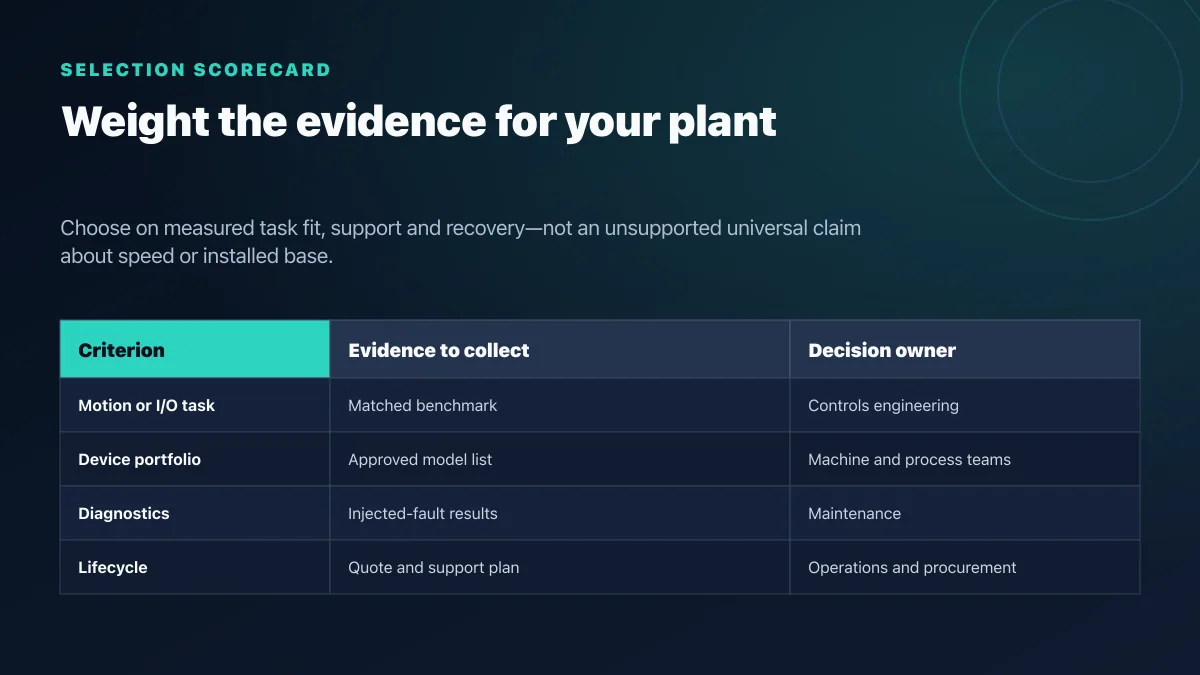Viewport: 1200px width, 675px height.
Task: Click the Lifecycle row label
Action: point(195,567)
